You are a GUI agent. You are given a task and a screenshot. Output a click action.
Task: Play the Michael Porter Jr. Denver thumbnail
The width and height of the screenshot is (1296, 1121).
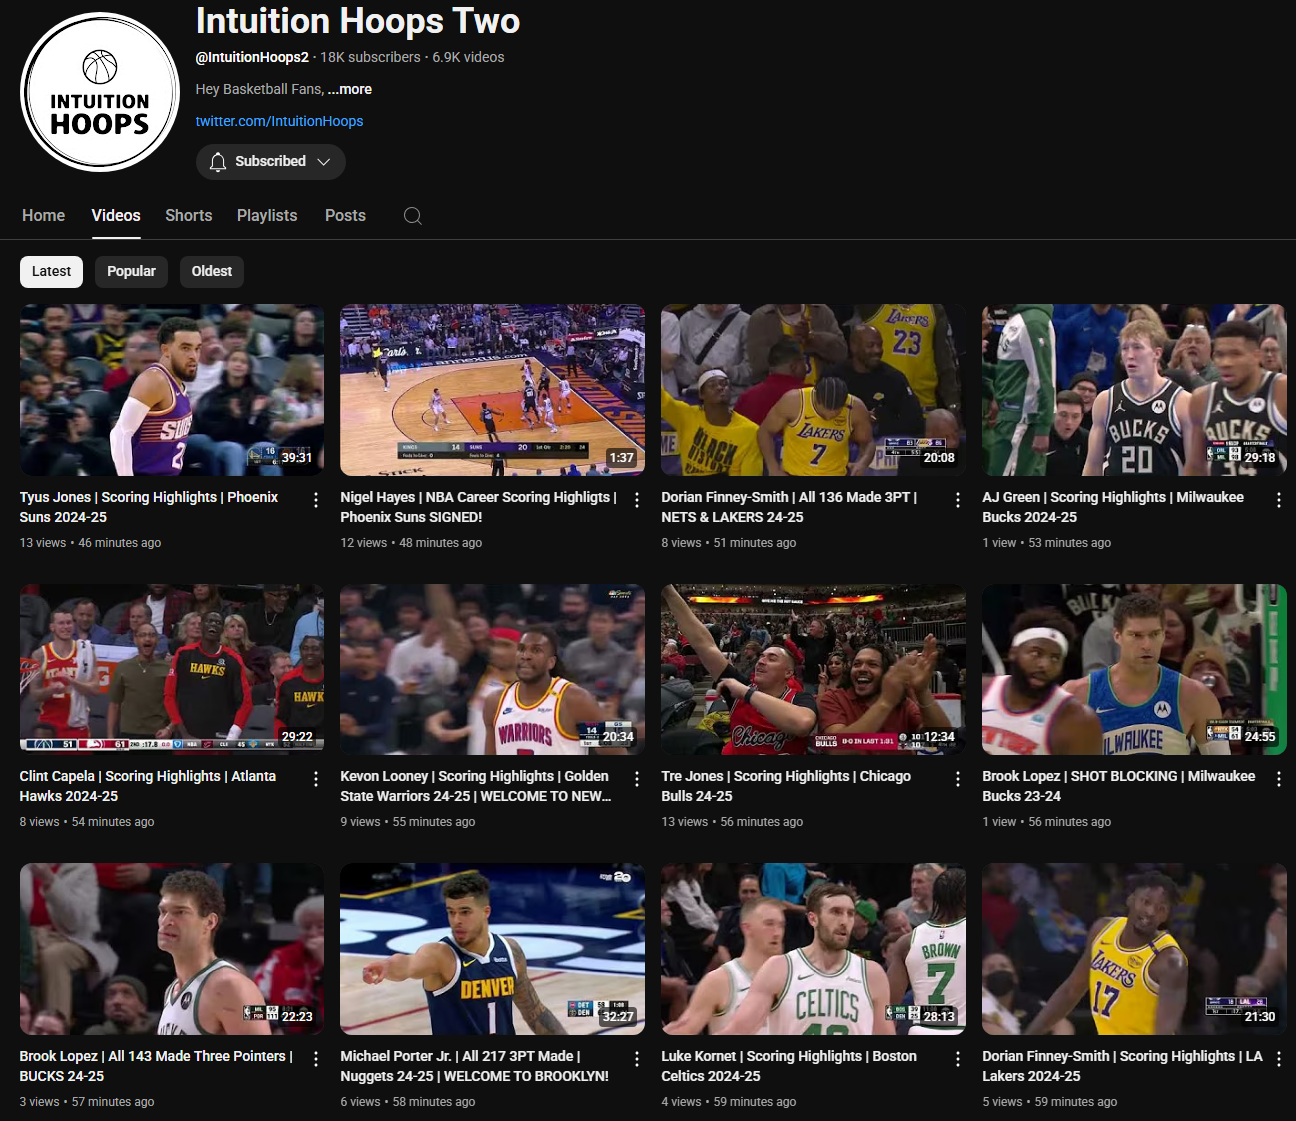(x=492, y=949)
